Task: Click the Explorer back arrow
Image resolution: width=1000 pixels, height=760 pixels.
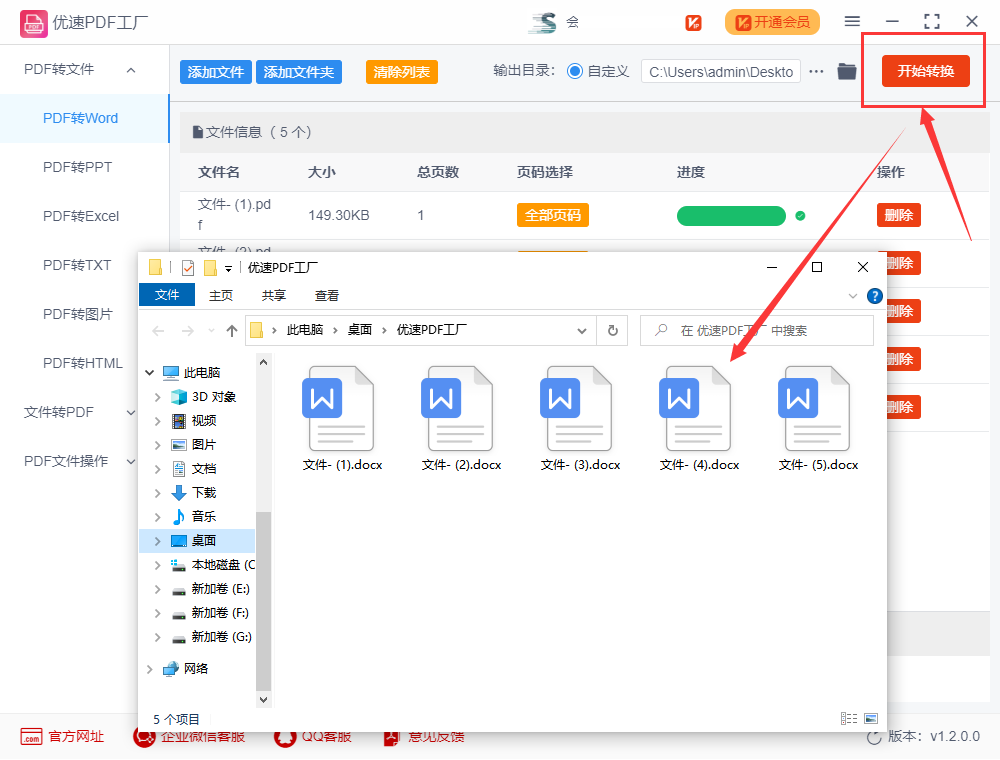Action: pos(158,330)
